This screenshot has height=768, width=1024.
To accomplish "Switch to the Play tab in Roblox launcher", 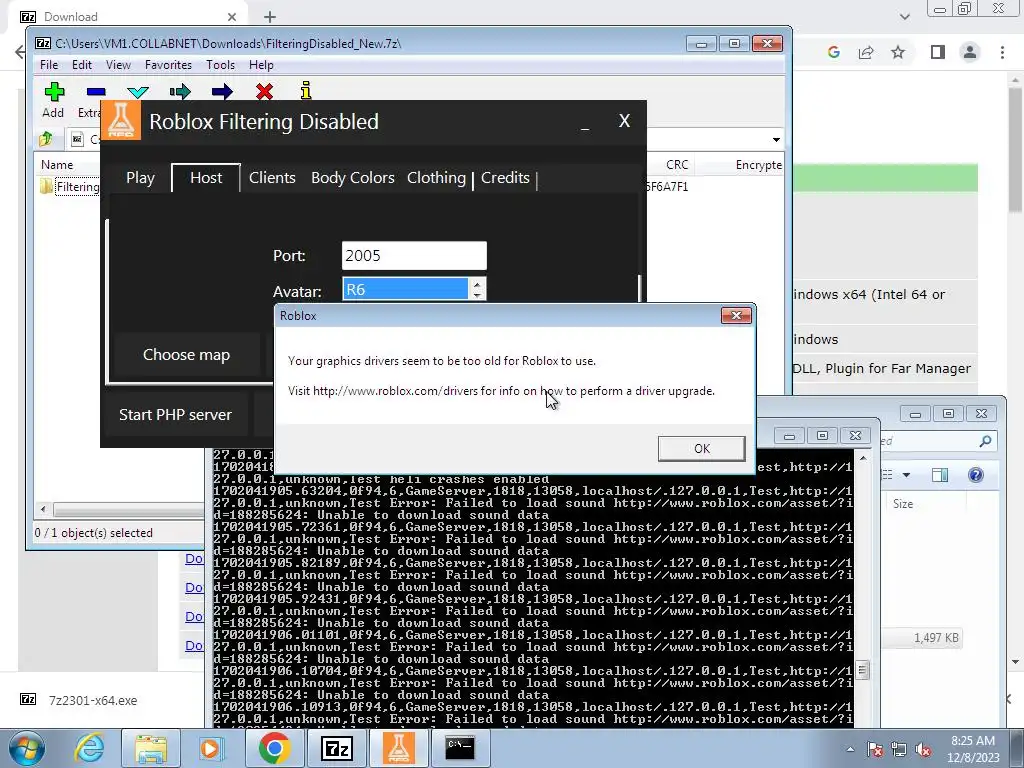I will (x=140, y=178).
